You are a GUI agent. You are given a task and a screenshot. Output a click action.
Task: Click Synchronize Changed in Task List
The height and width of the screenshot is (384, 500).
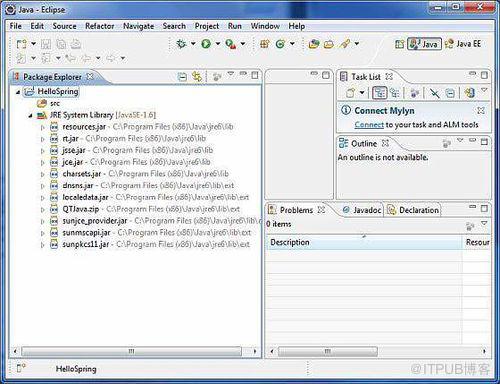click(470, 93)
